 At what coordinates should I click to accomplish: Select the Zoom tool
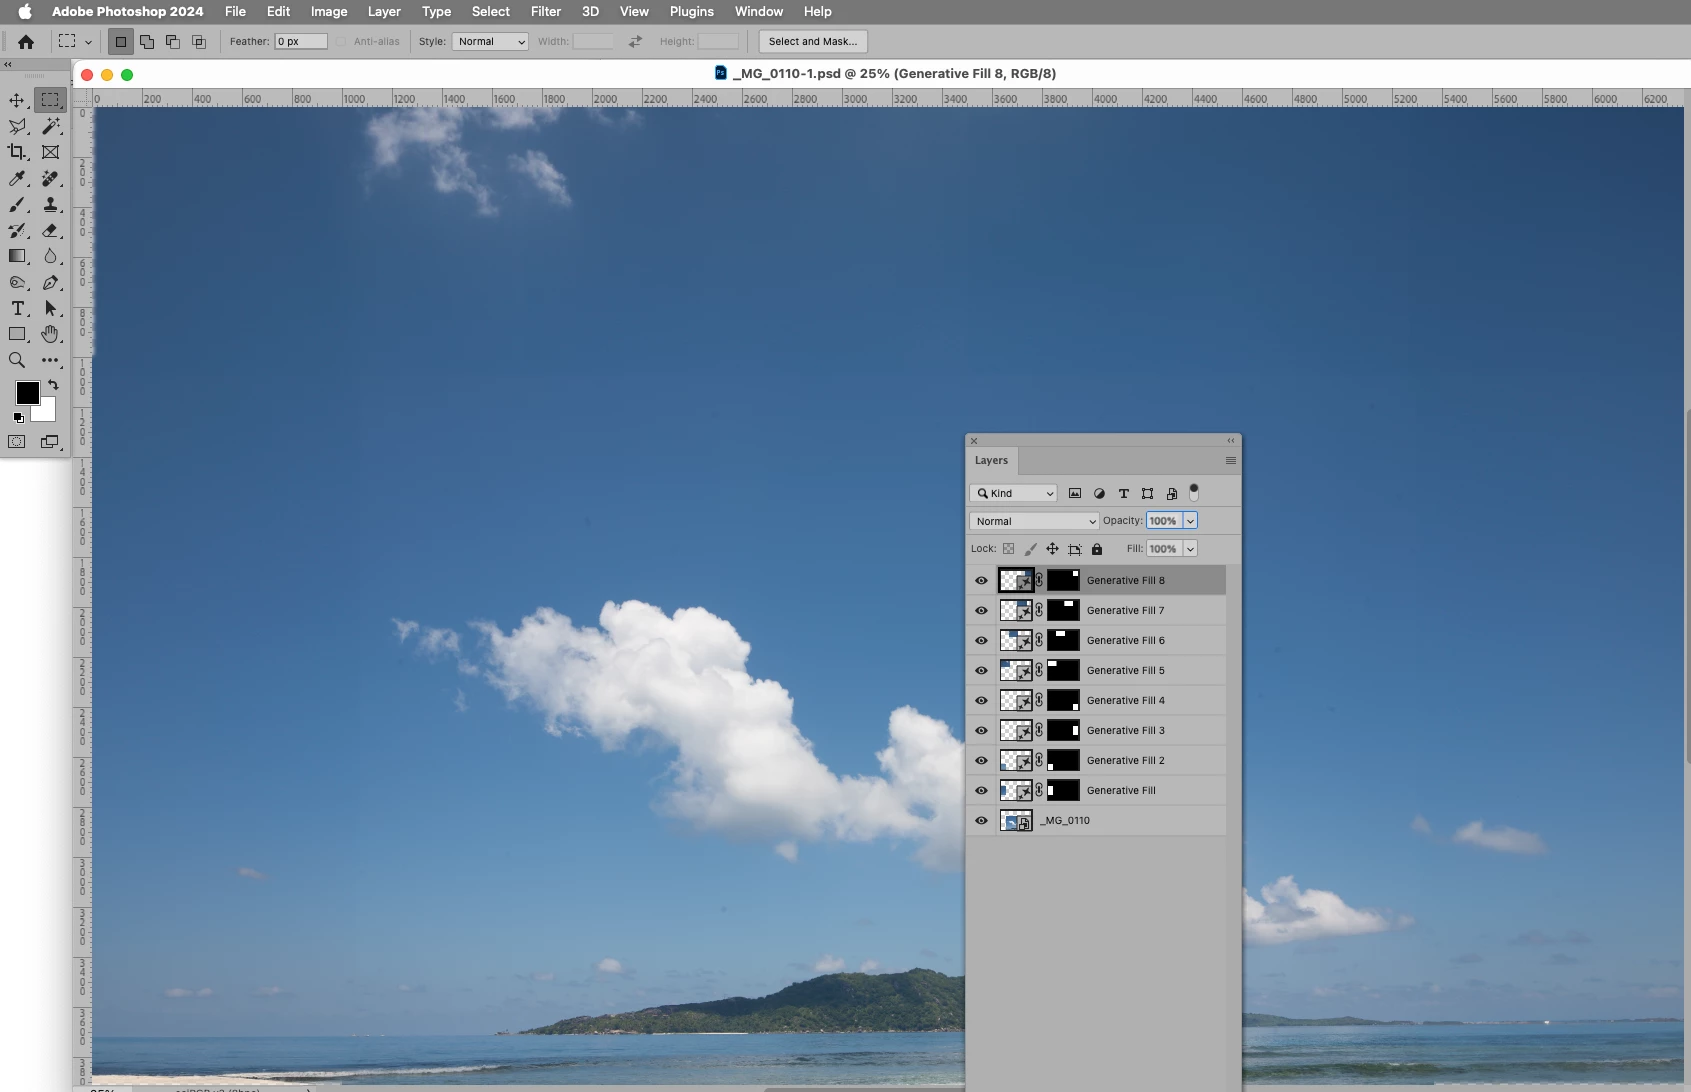pyautogui.click(x=17, y=360)
